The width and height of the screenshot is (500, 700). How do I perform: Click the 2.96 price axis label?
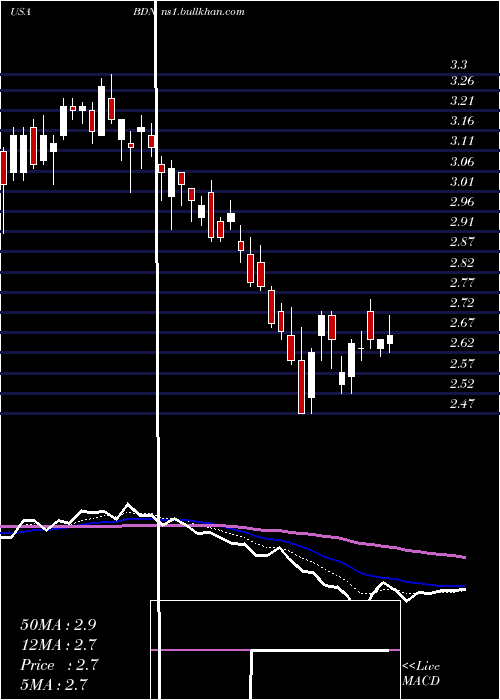[x=462, y=202]
